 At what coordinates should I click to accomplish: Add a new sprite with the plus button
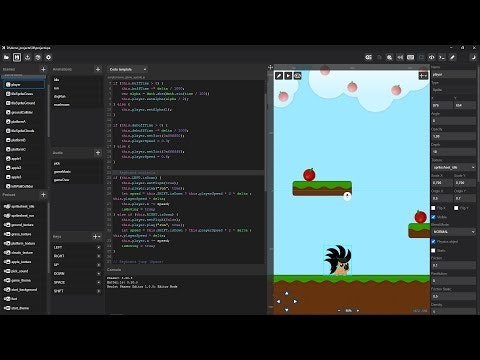point(43,69)
